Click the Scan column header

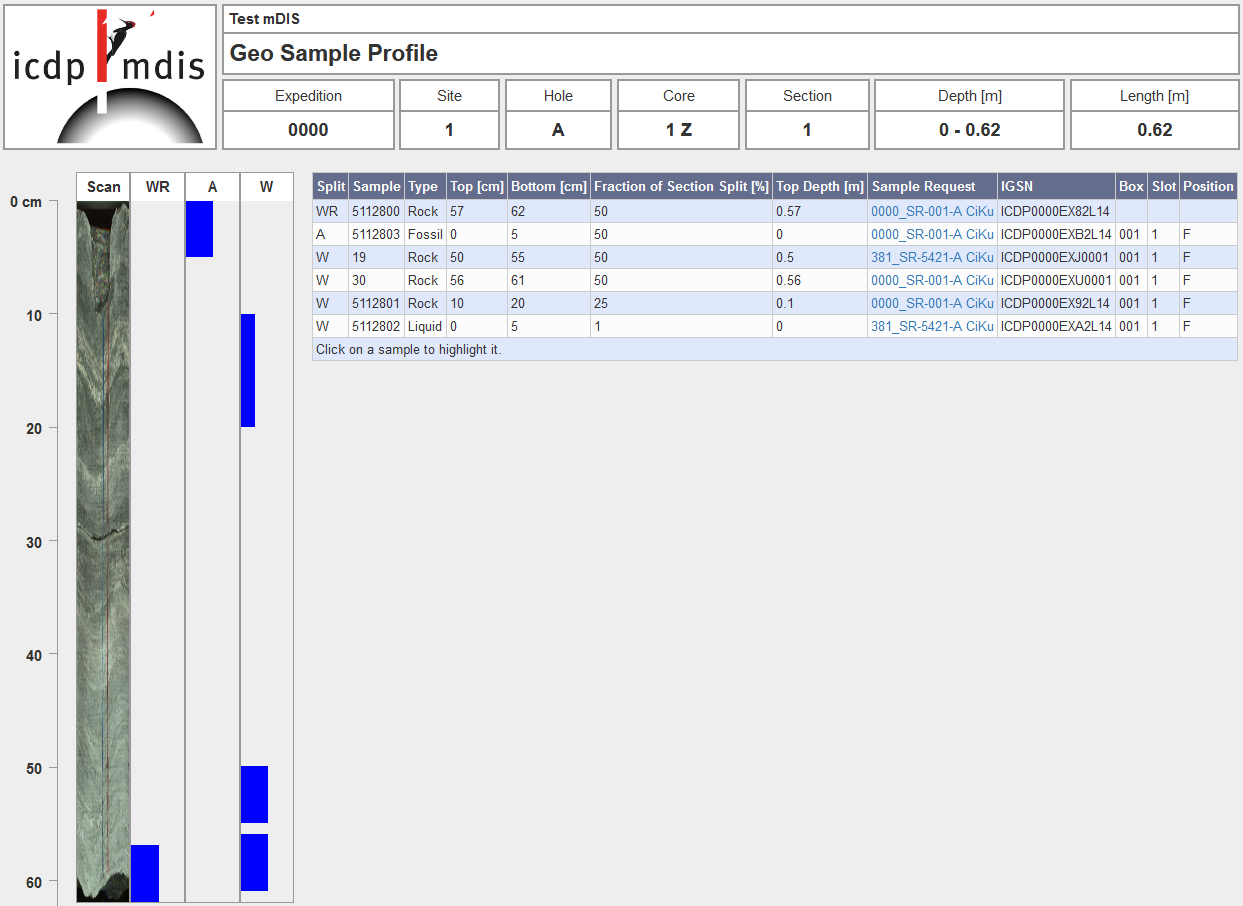pos(102,186)
